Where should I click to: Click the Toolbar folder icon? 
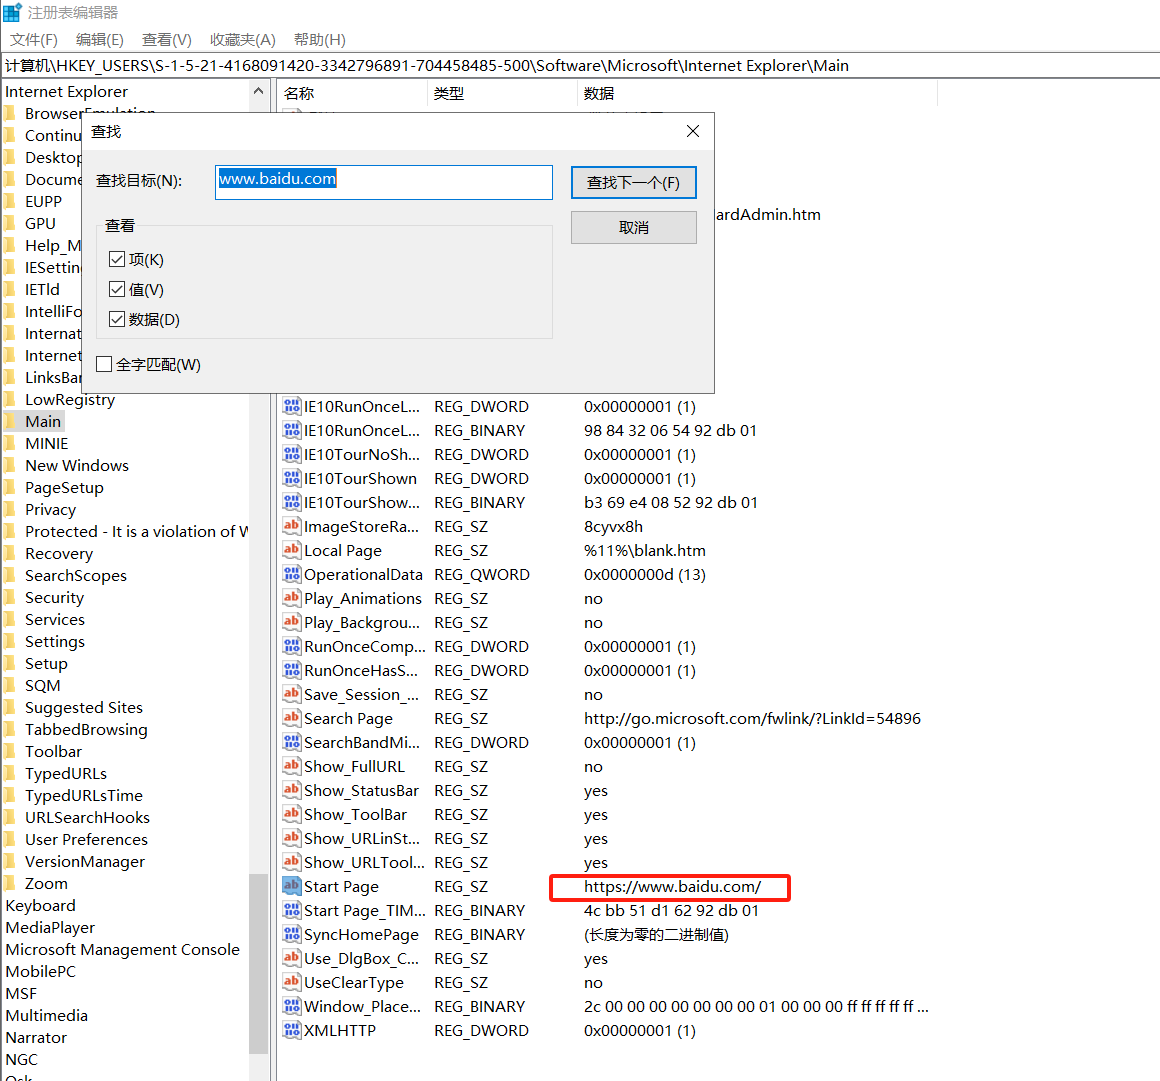pyautogui.click(x=10, y=751)
